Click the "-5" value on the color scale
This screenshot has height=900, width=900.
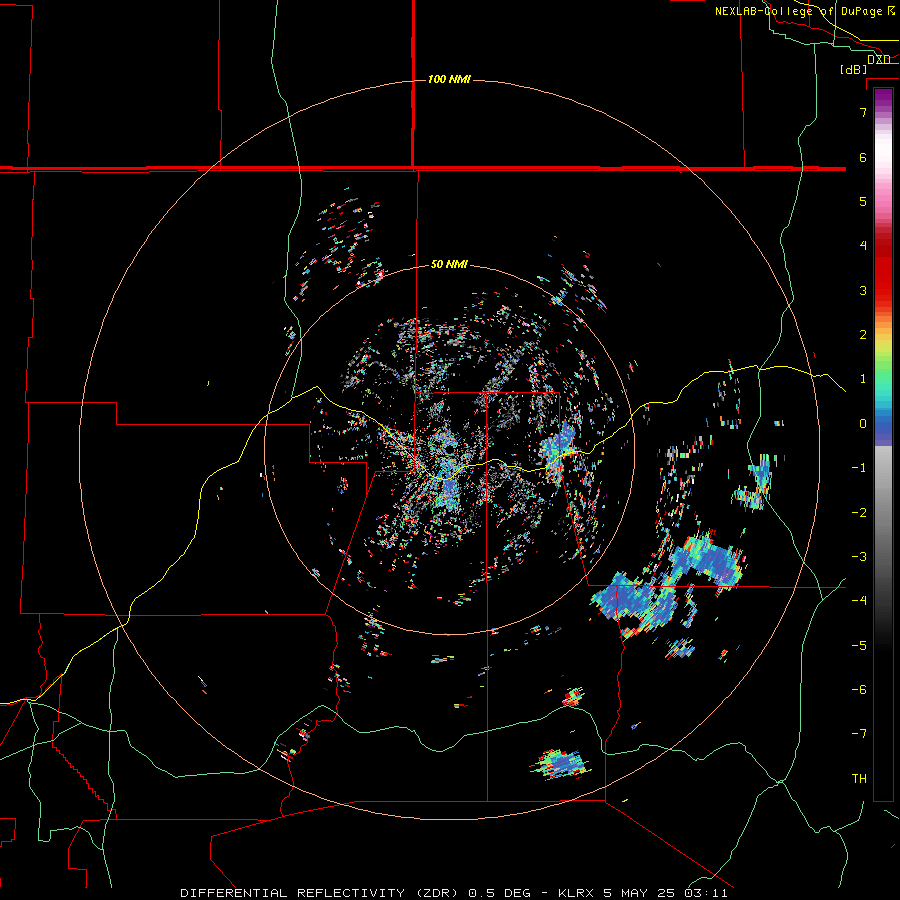click(x=859, y=646)
